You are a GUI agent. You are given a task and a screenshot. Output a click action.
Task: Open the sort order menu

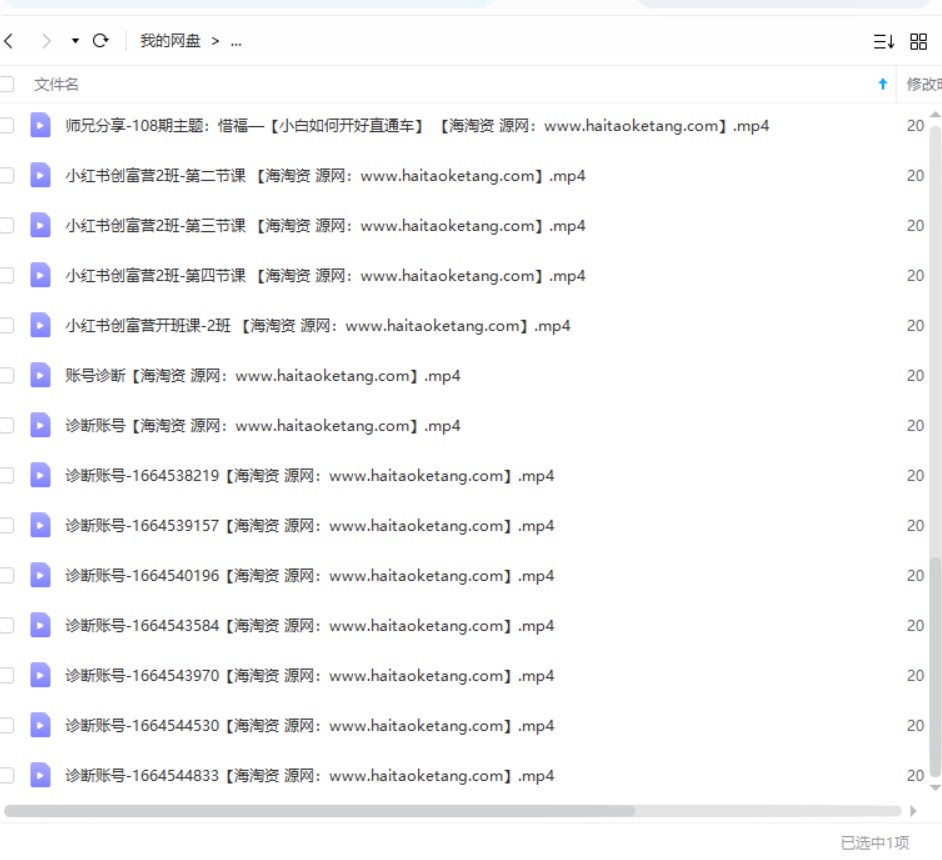(x=884, y=41)
